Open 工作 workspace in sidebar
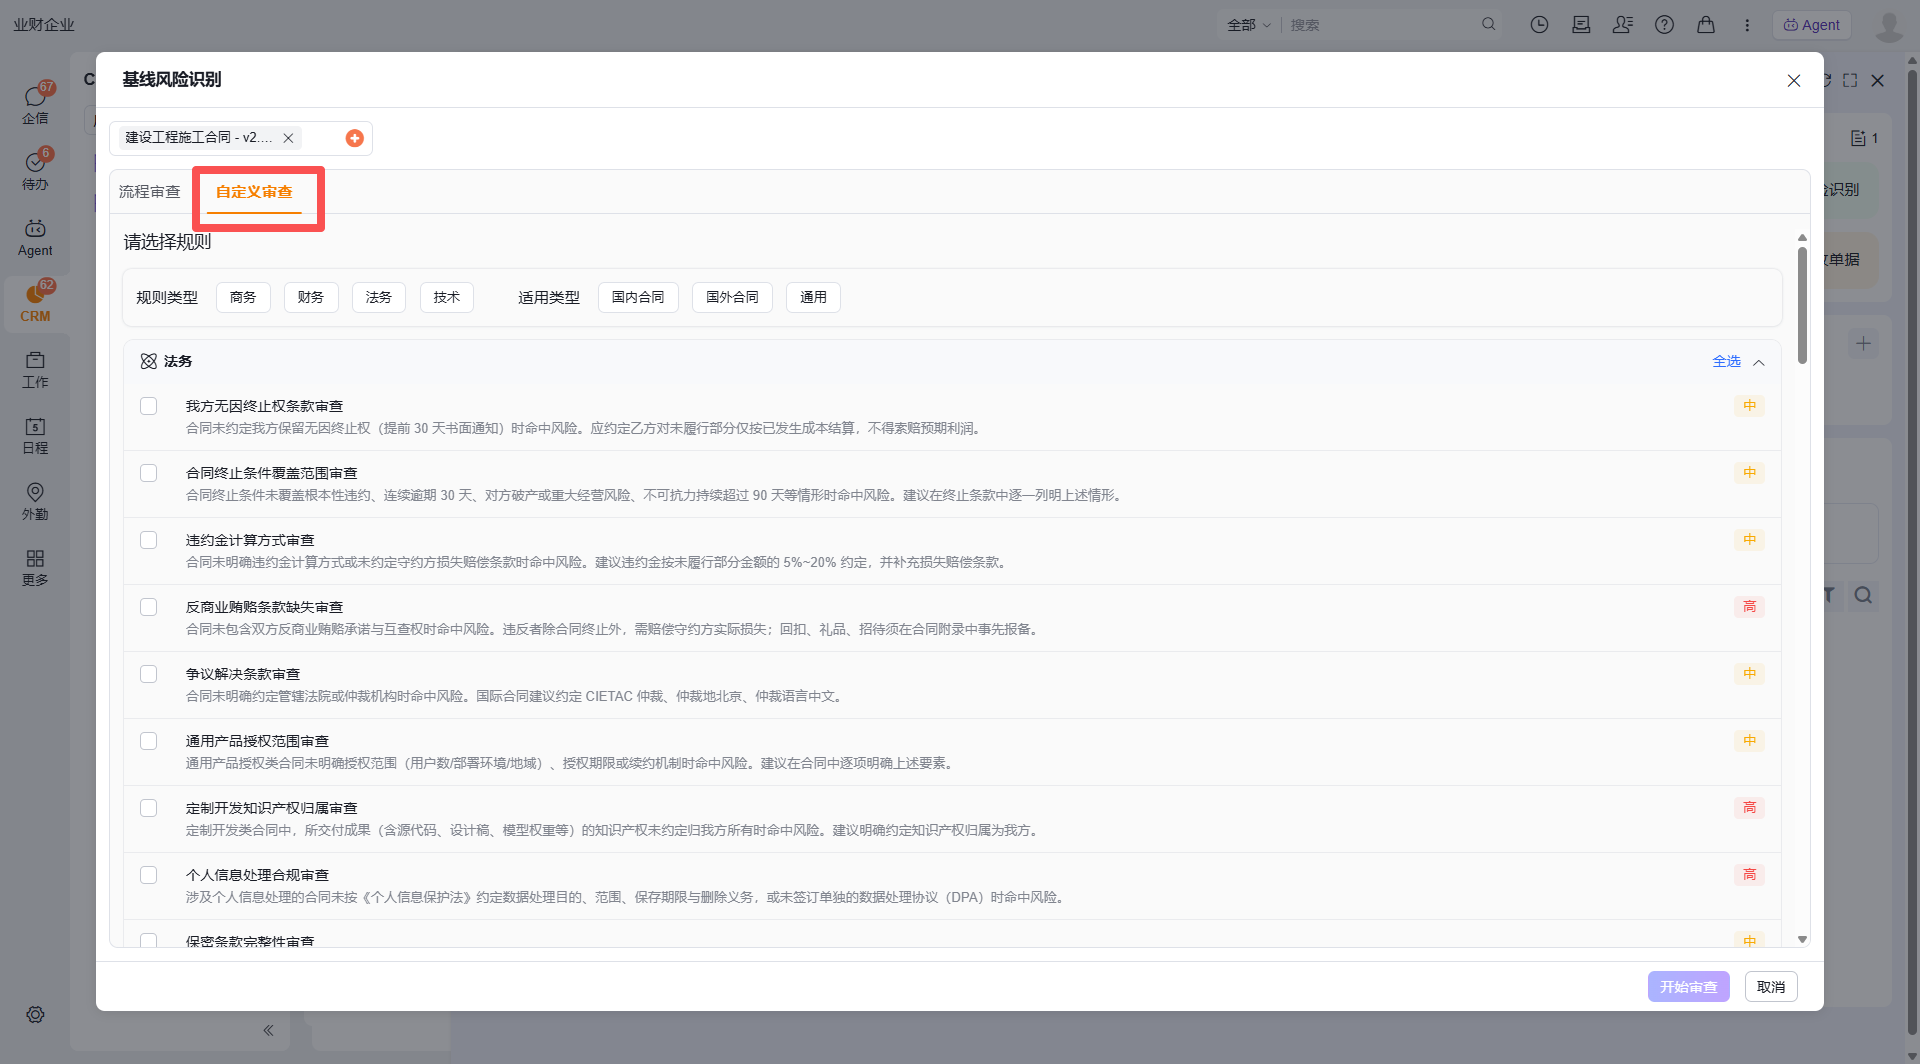The image size is (1920, 1064). (35, 369)
